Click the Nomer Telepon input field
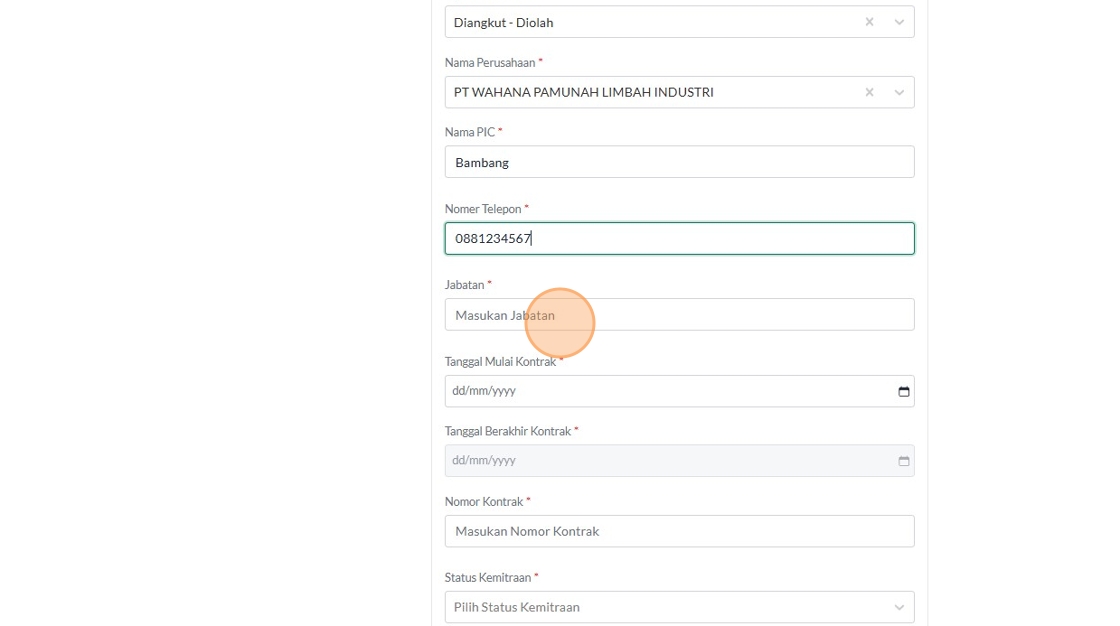Screen dimensions: 1120x626 coord(679,238)
